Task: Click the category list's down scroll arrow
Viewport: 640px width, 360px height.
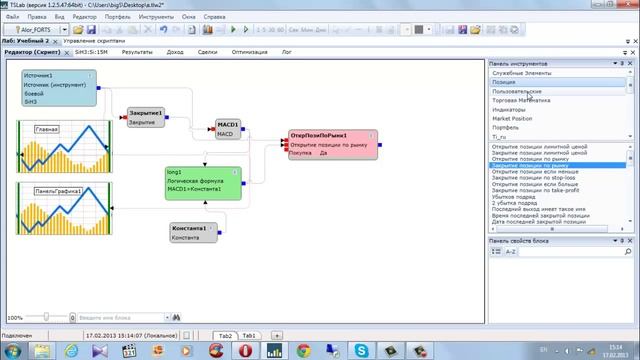Action: [x=630, y=136]
